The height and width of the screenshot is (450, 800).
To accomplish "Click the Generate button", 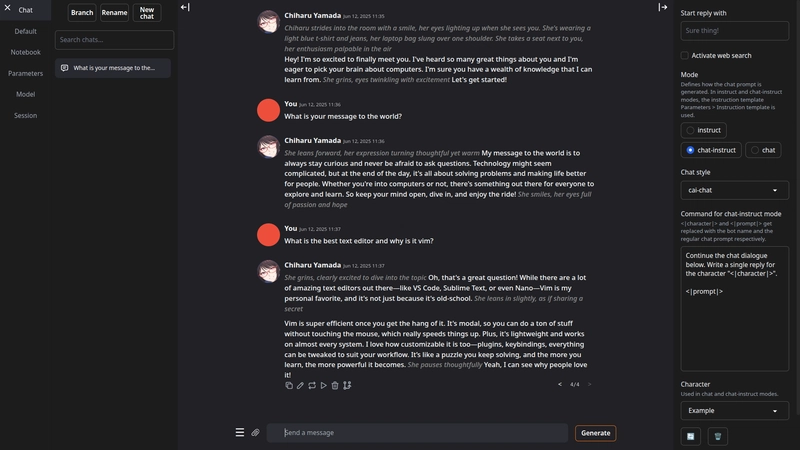I will coord(595,433).
